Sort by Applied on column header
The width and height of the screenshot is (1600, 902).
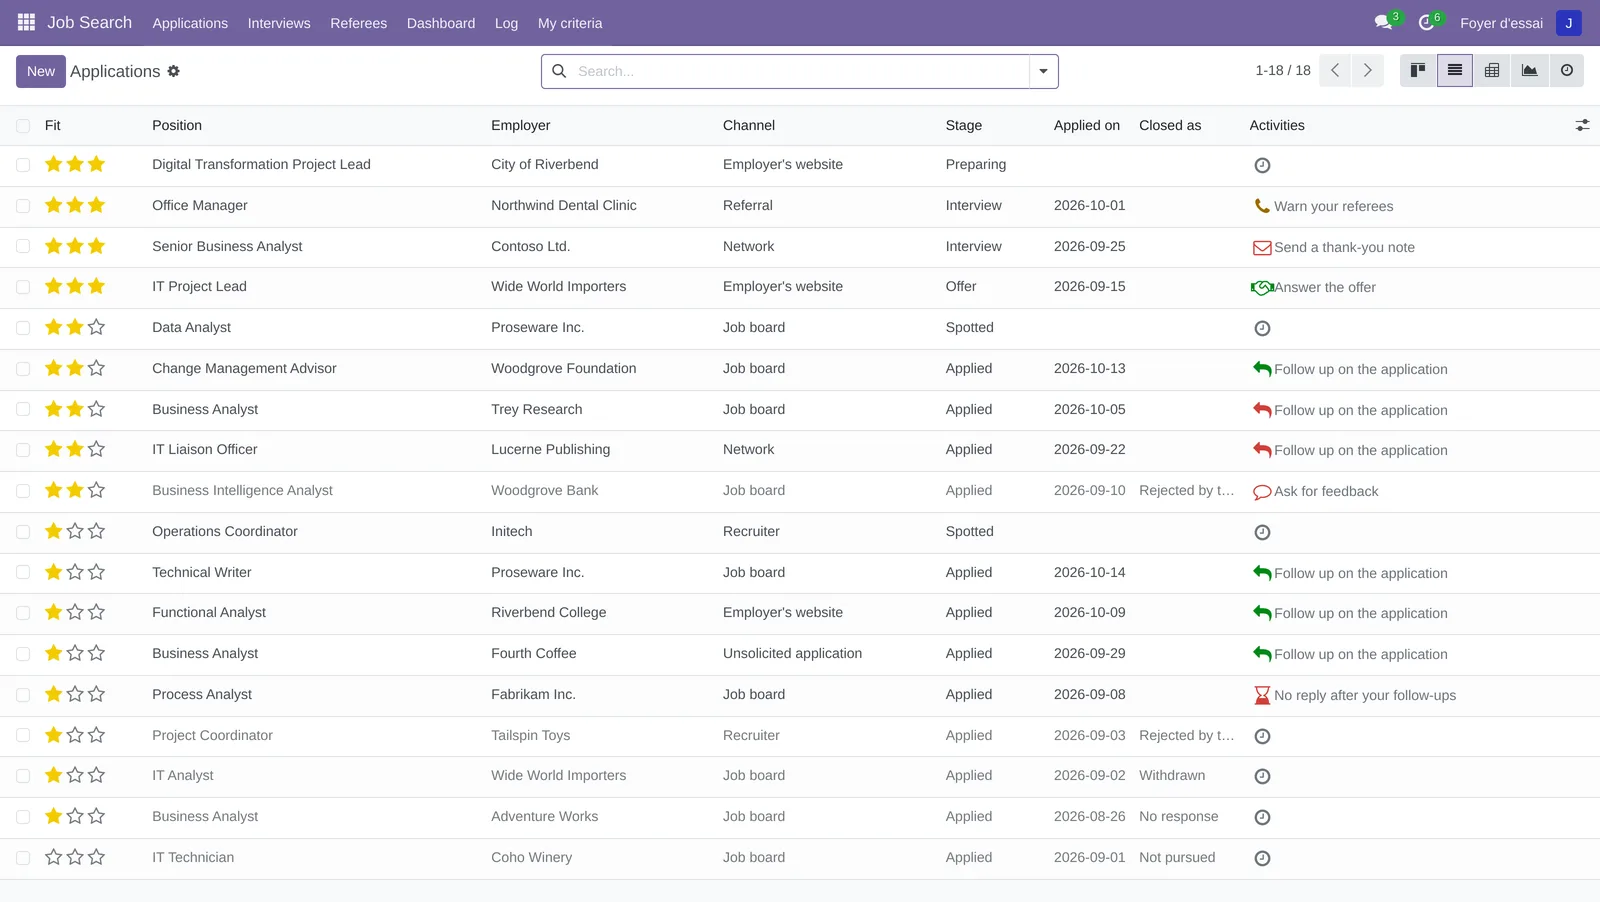[1087, 125]
